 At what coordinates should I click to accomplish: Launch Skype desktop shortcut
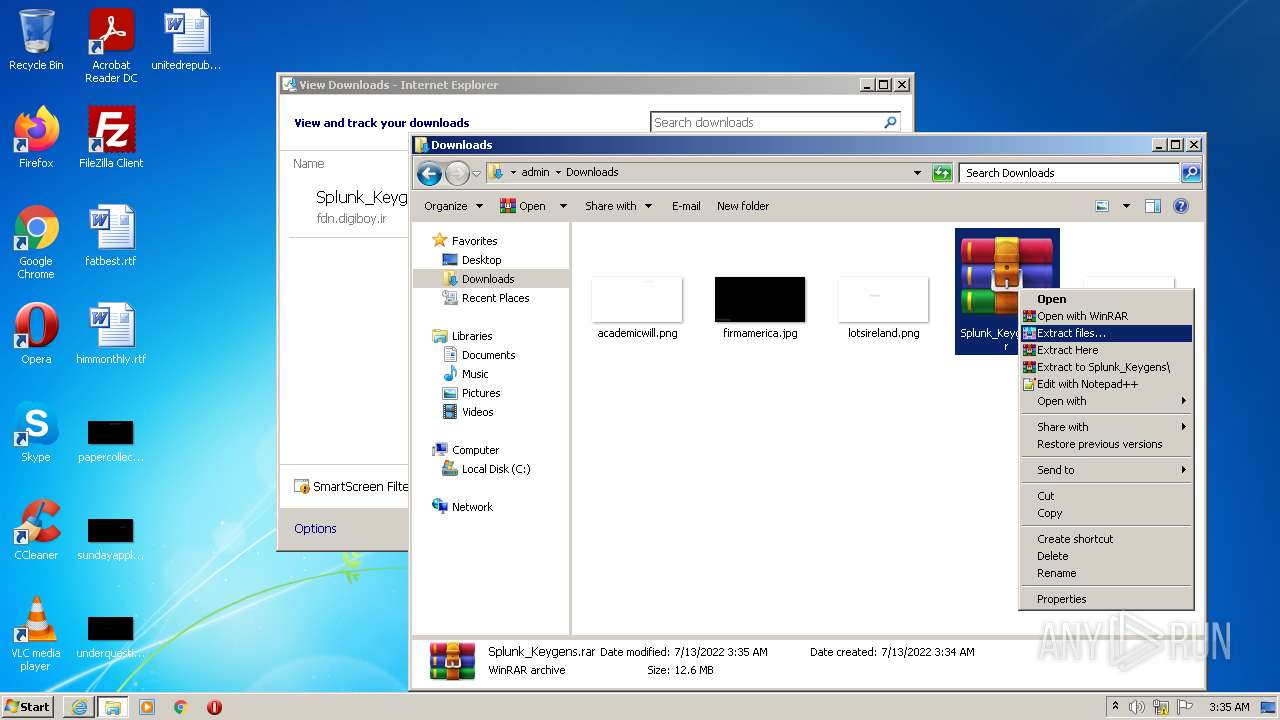pyautogui.click(x=36, y=432)
